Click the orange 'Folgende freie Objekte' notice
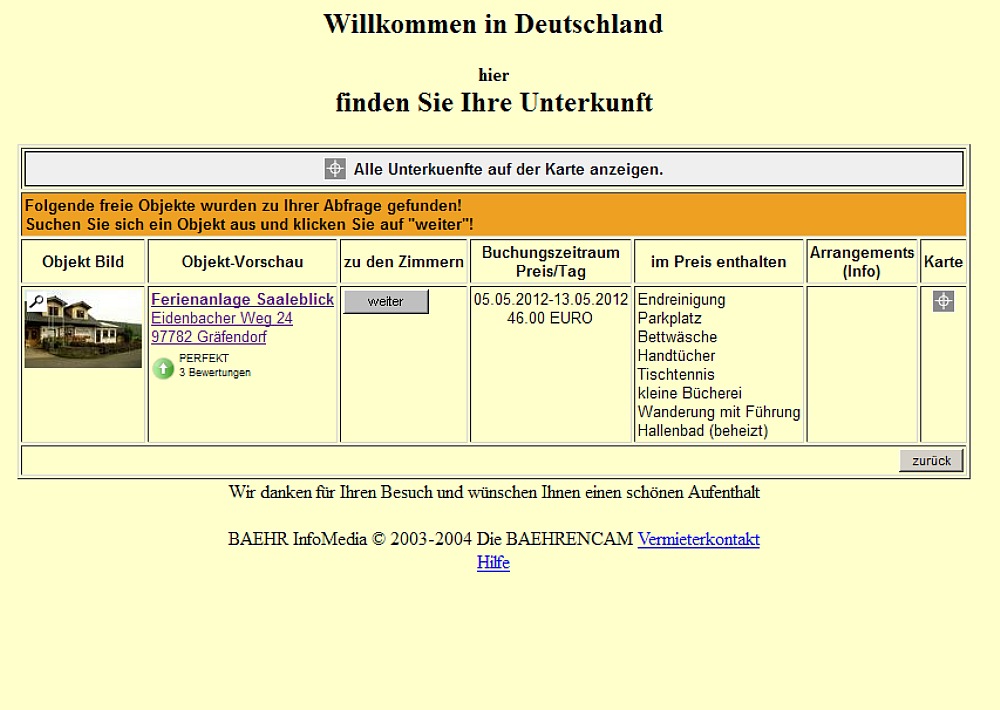This screenshot has width=1000, height=710. pyautogui.click(x=494, y=215)
